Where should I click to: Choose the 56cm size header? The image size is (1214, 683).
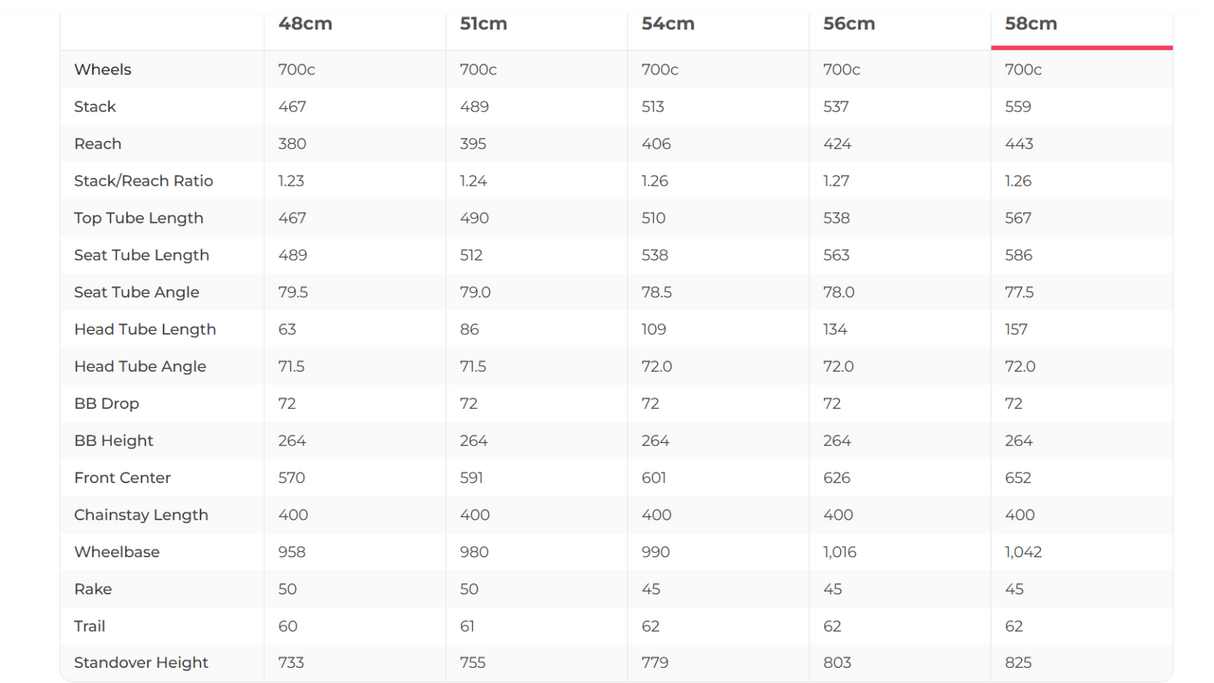849,24
